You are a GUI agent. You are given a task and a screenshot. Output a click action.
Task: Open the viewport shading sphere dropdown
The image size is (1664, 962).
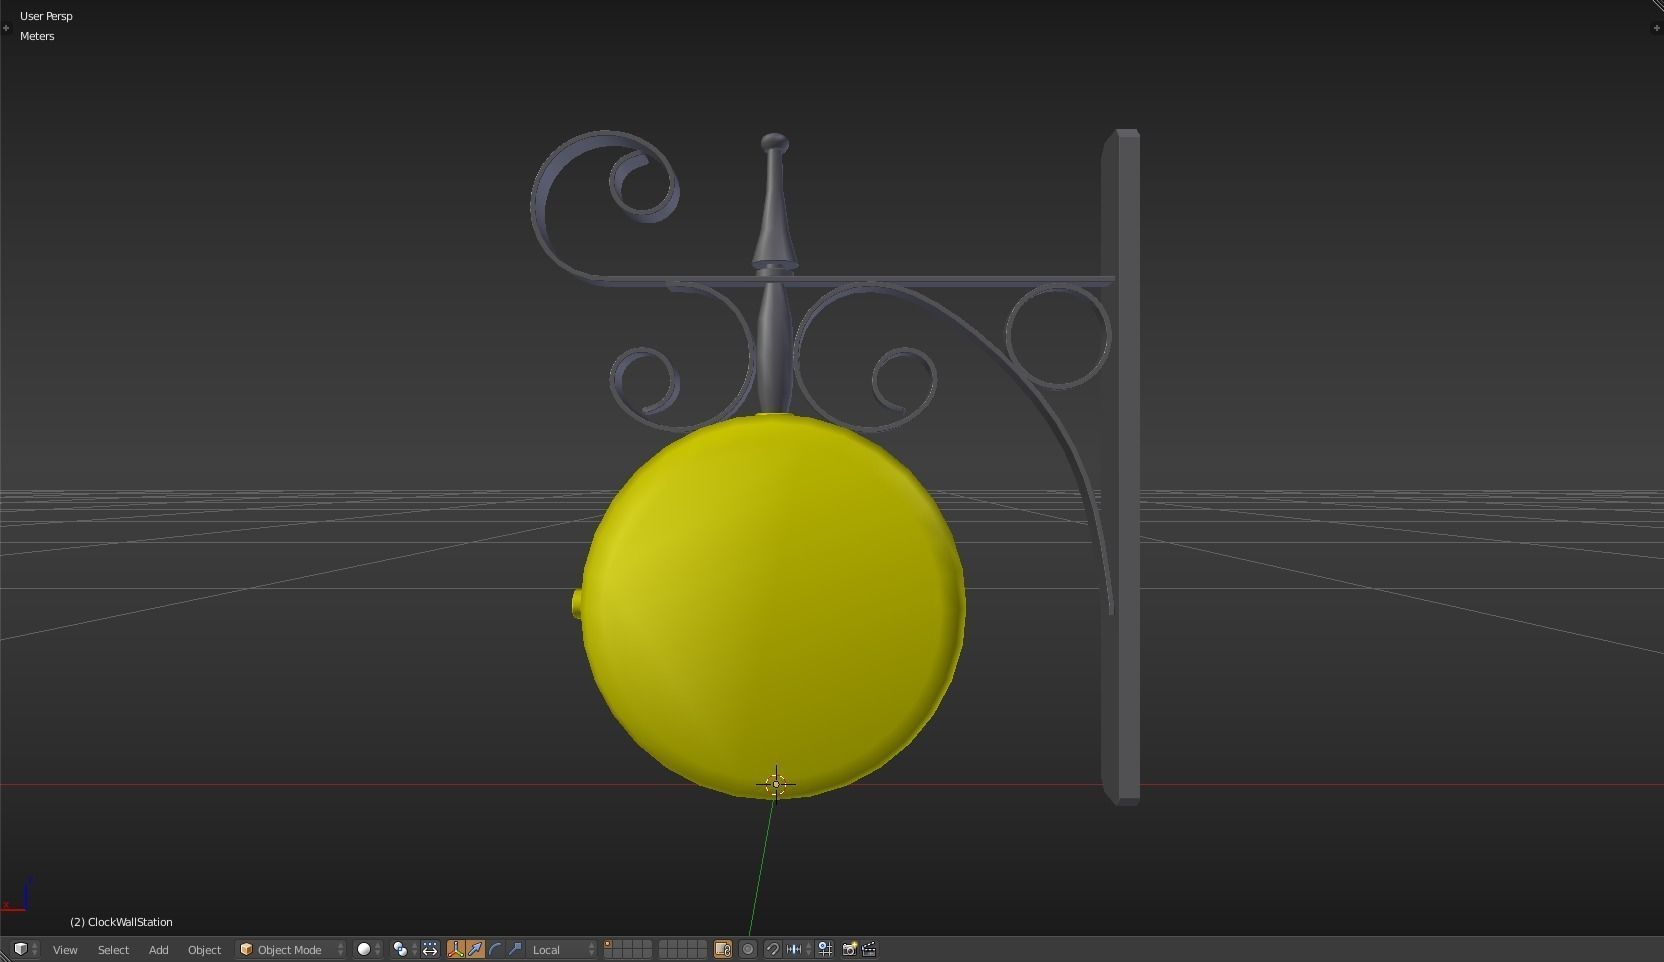point(368,949)
